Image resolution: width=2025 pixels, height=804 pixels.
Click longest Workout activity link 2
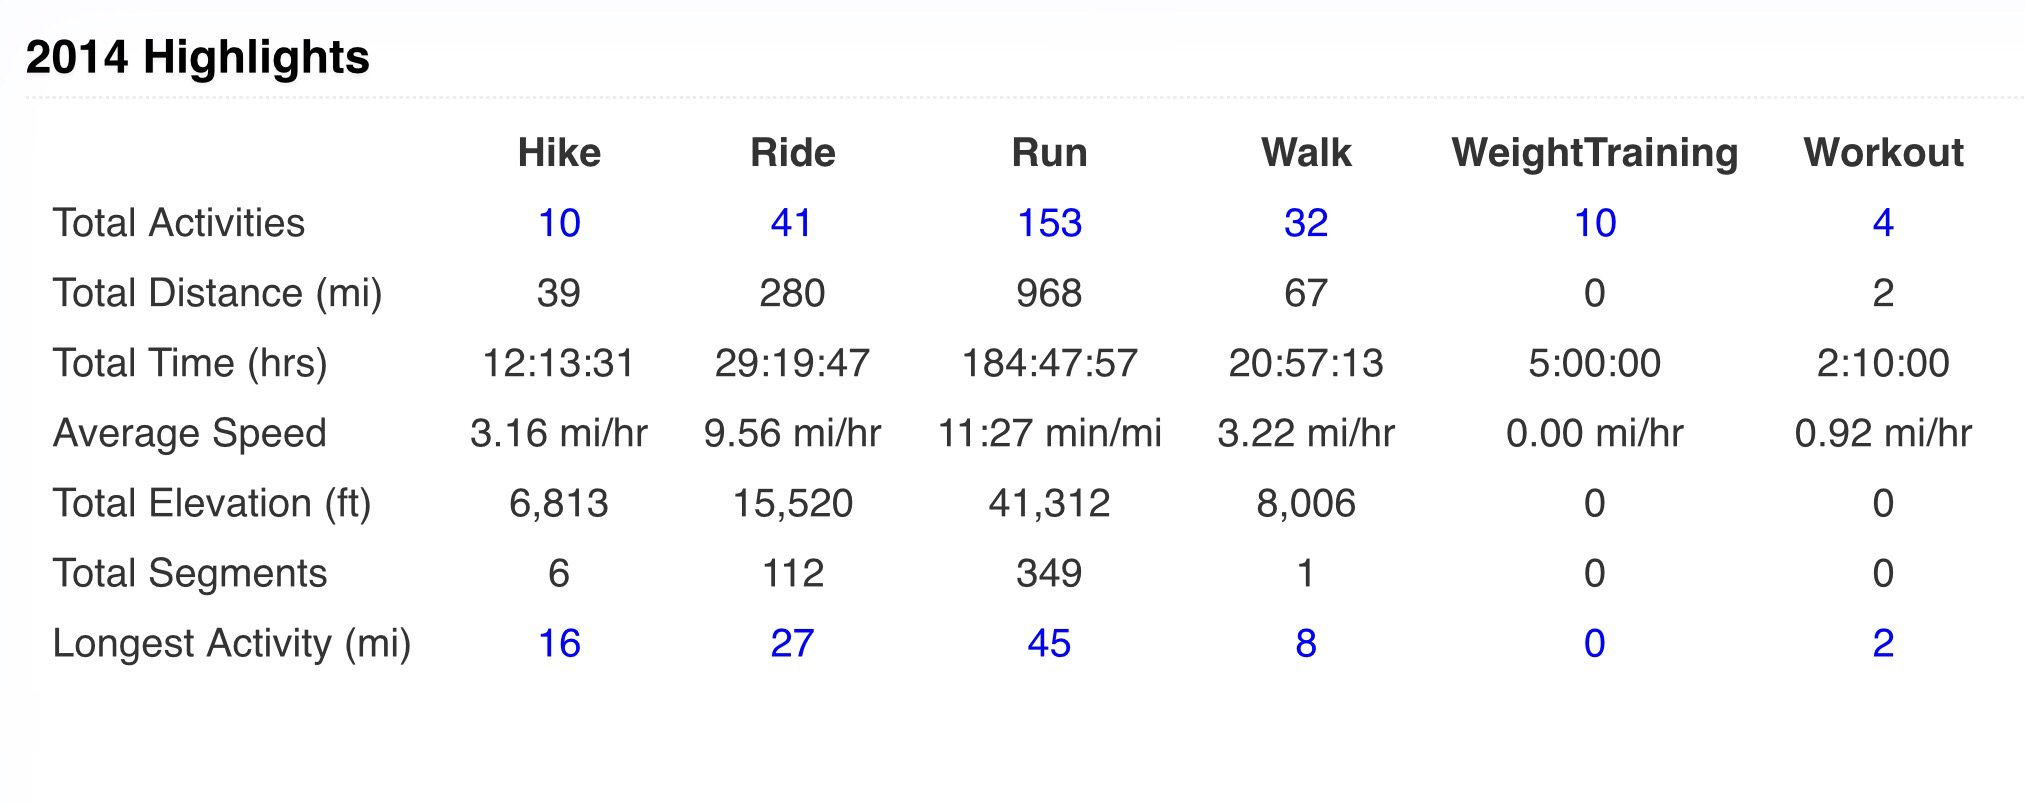[1883, 643]
